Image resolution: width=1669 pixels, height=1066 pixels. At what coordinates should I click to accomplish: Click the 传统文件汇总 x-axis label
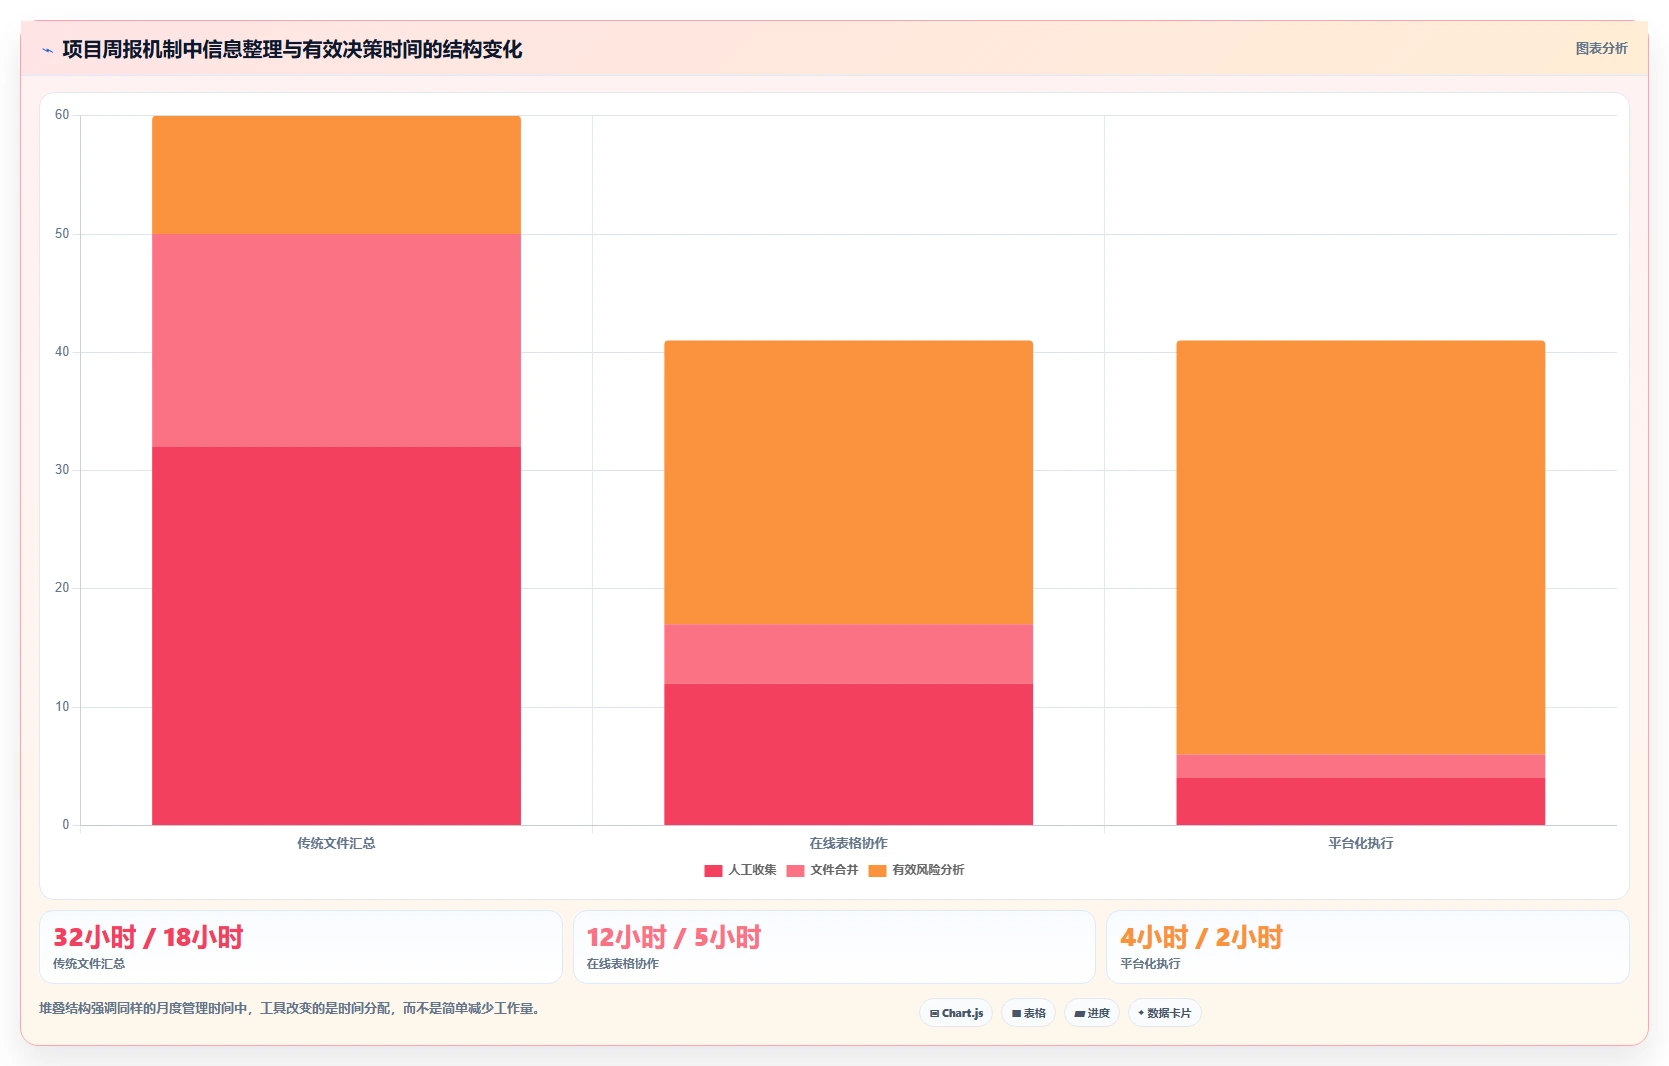tap(336, 843)
